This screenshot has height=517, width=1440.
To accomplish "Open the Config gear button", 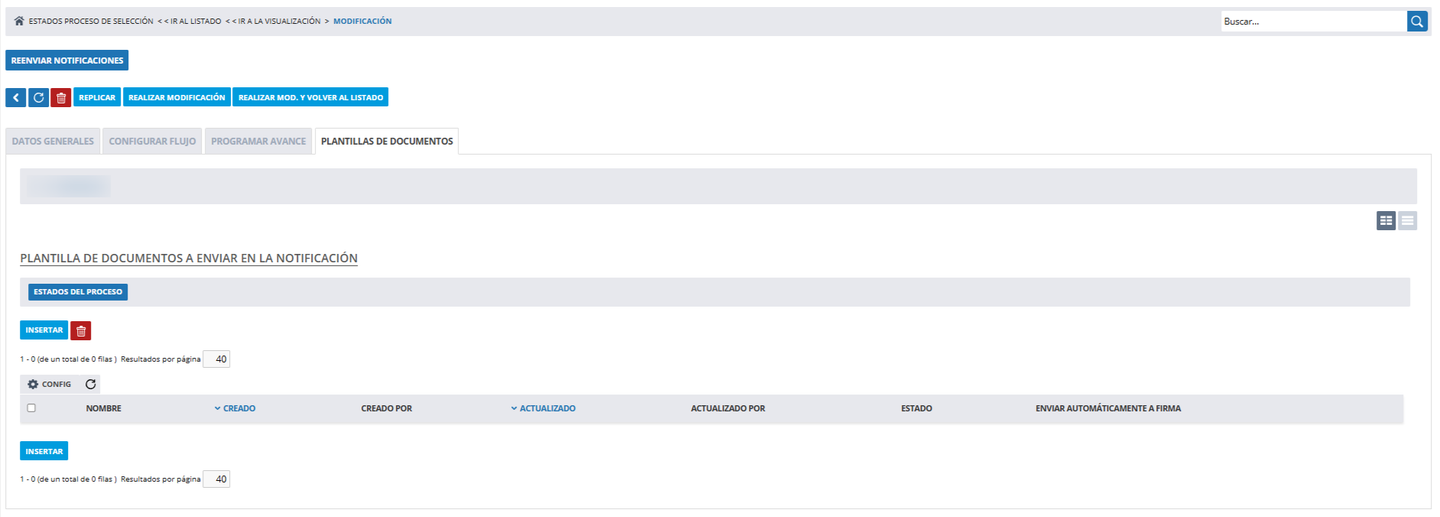I will (x=49, y=384).
